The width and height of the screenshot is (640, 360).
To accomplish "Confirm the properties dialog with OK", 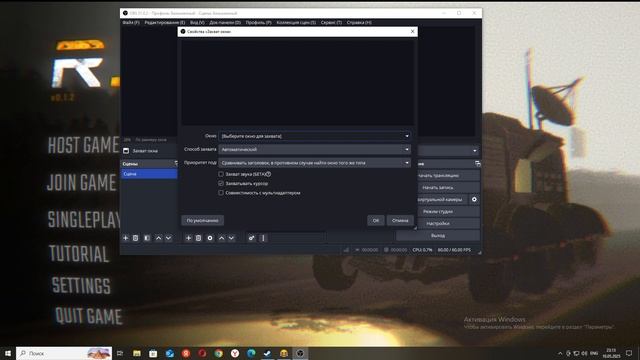I will pos(376,220).
